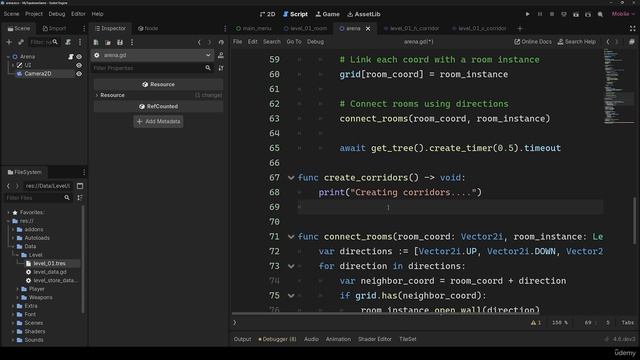640x360 pixels.
Task: Open object history list in Inspector
Action: pyautogui.click(x=221, y=42)
